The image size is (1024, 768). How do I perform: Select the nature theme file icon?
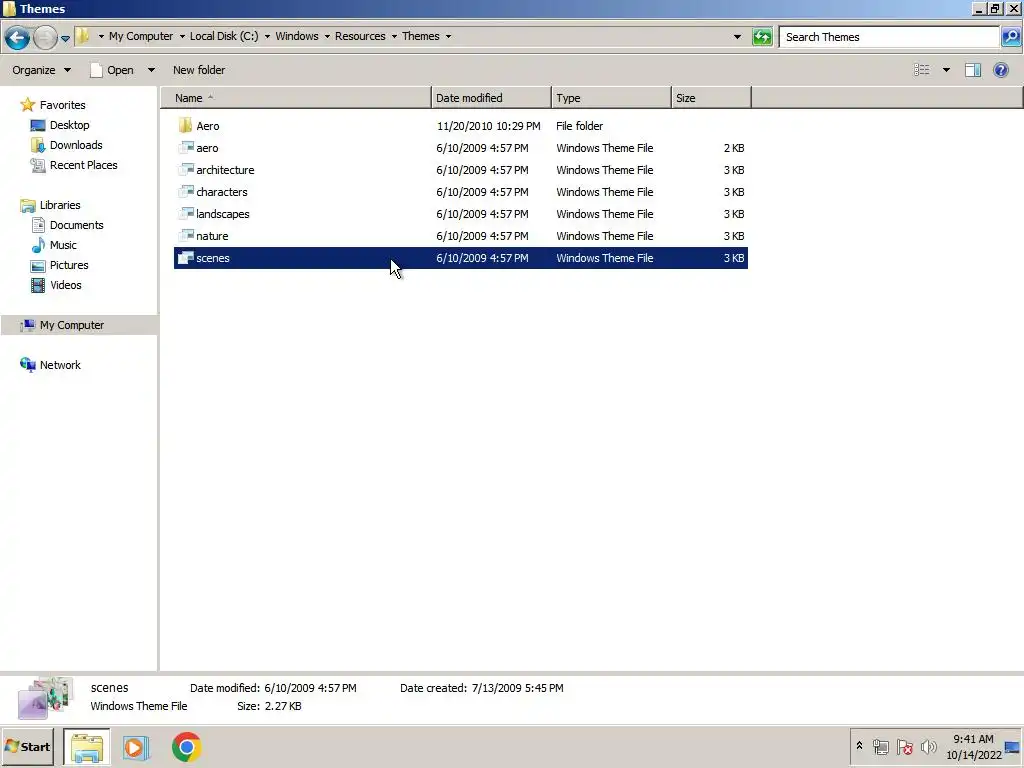[186, 236]
